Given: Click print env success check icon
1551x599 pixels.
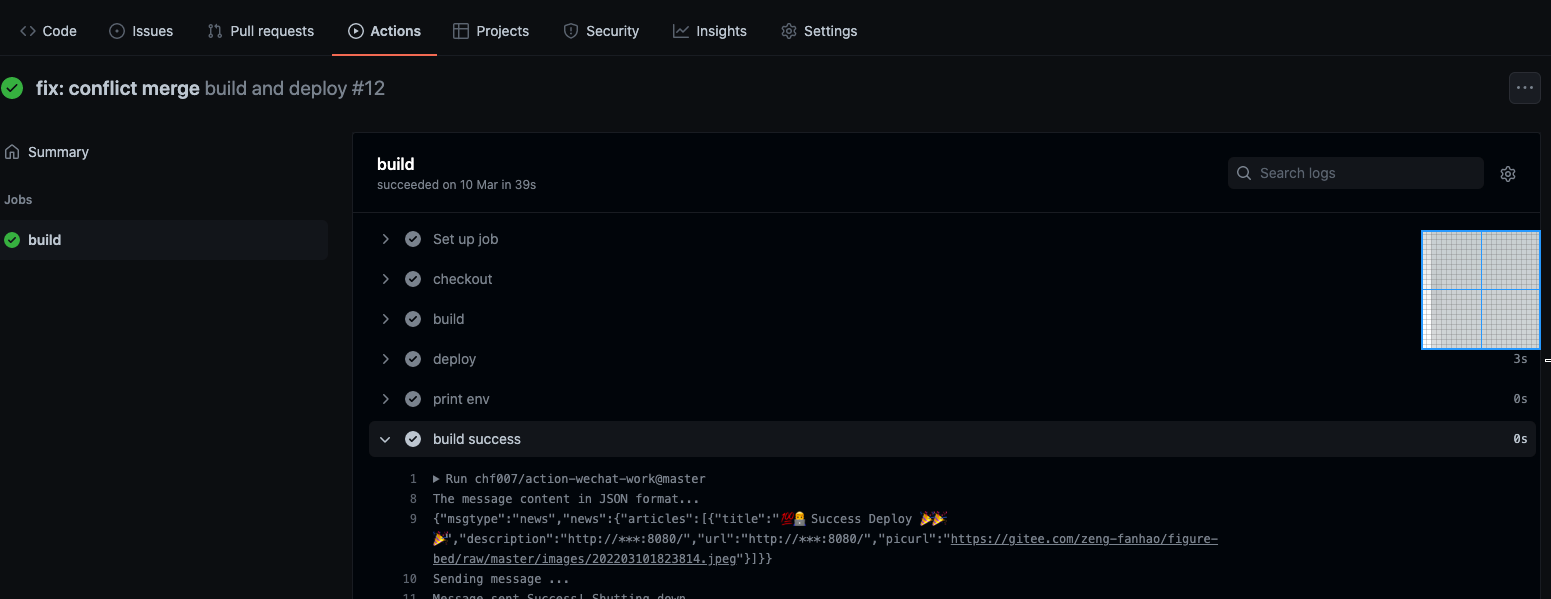Looking at the screenshot, I should coord(413,399).
